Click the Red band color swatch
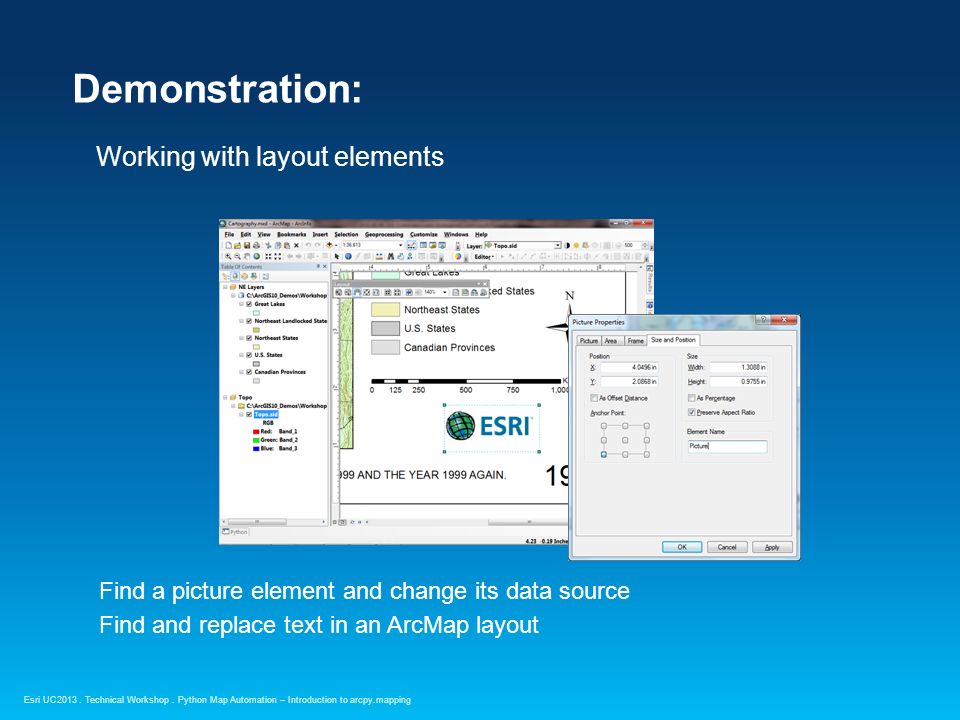Screen dimensions: 960x720 (x=256, y=432)
